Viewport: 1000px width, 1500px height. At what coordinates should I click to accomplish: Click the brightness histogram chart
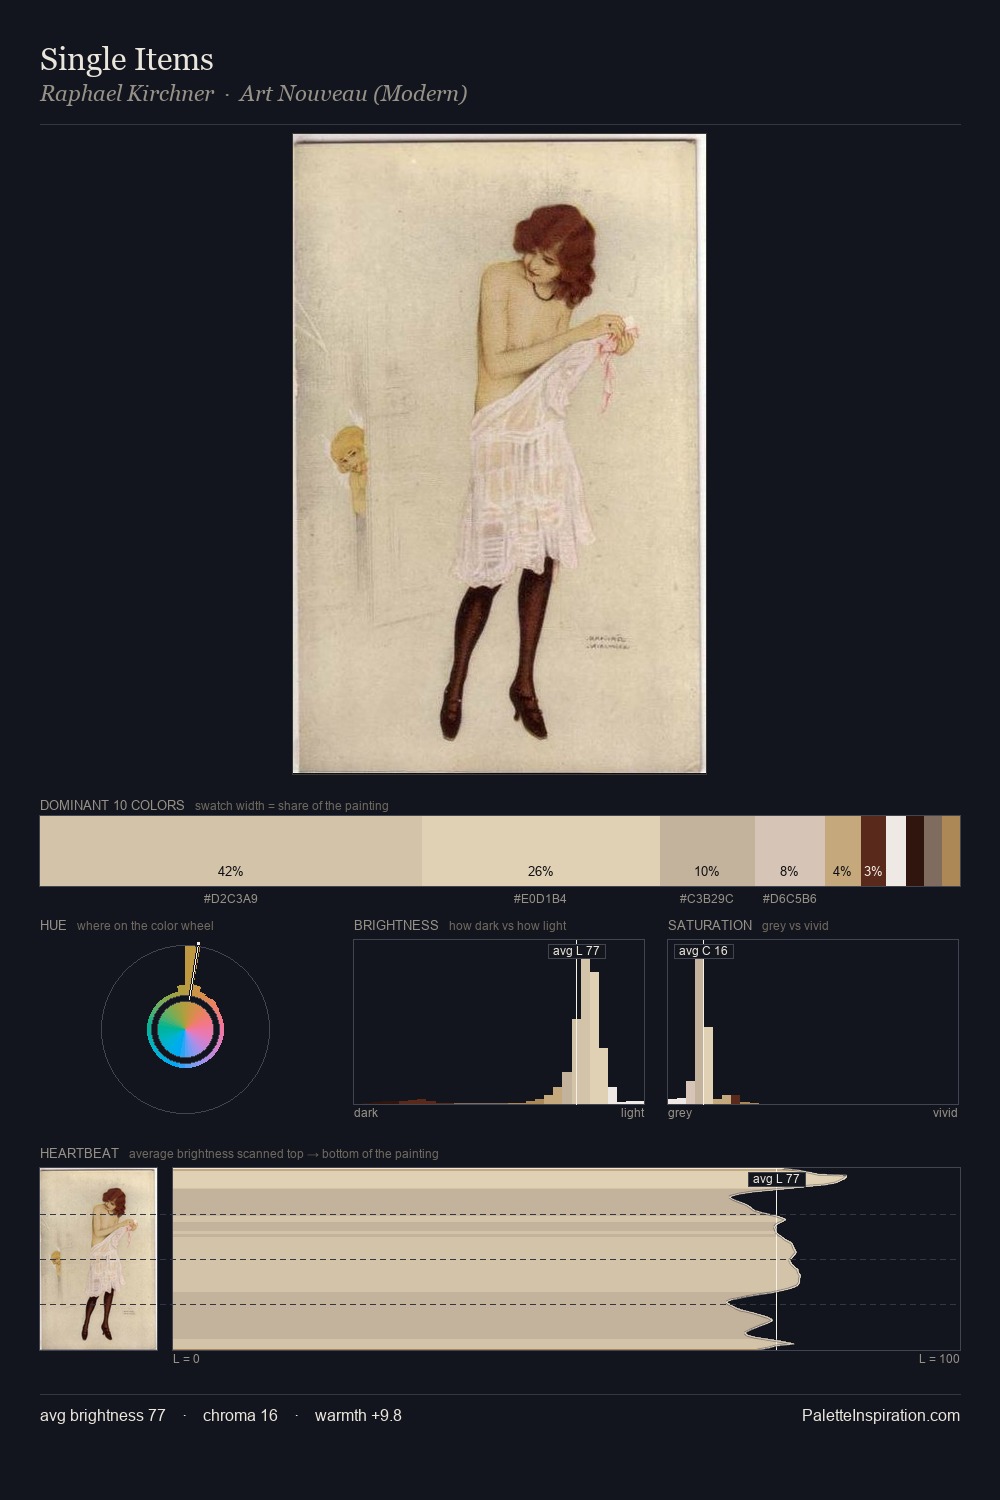[499, 1022]
